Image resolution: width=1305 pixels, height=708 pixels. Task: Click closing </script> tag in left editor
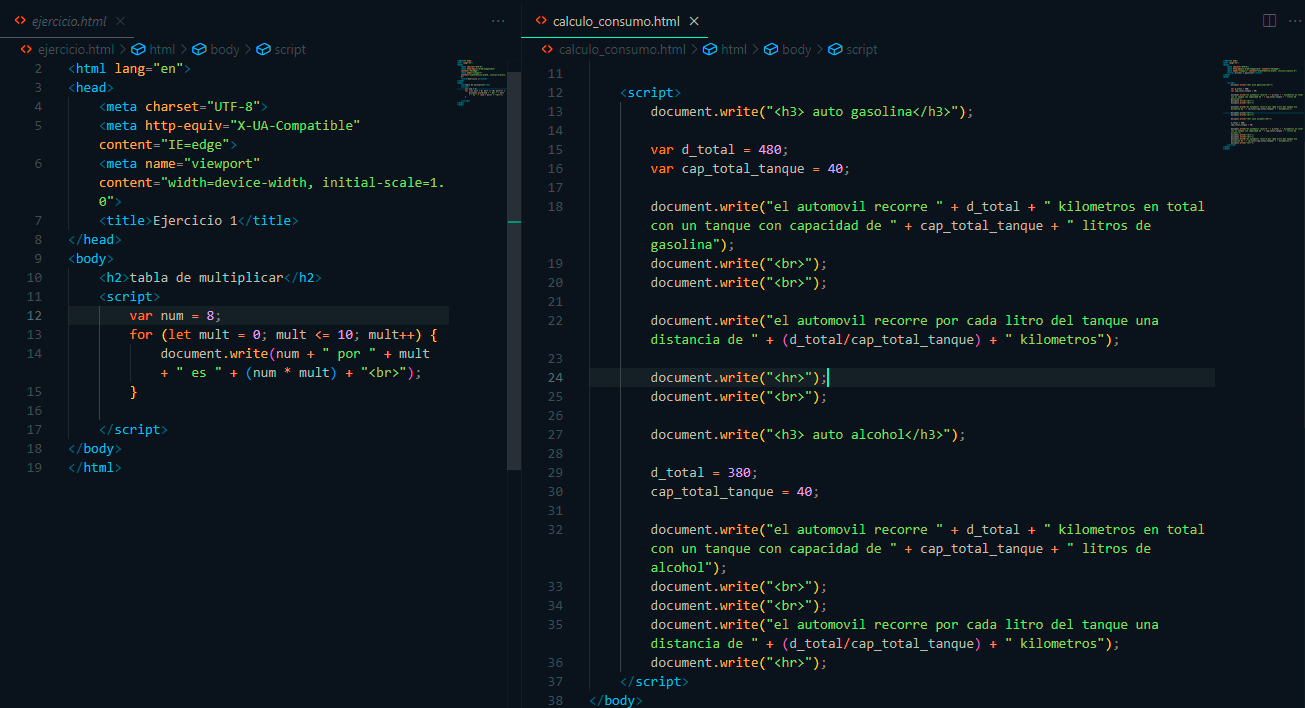(x=133, y=430)
